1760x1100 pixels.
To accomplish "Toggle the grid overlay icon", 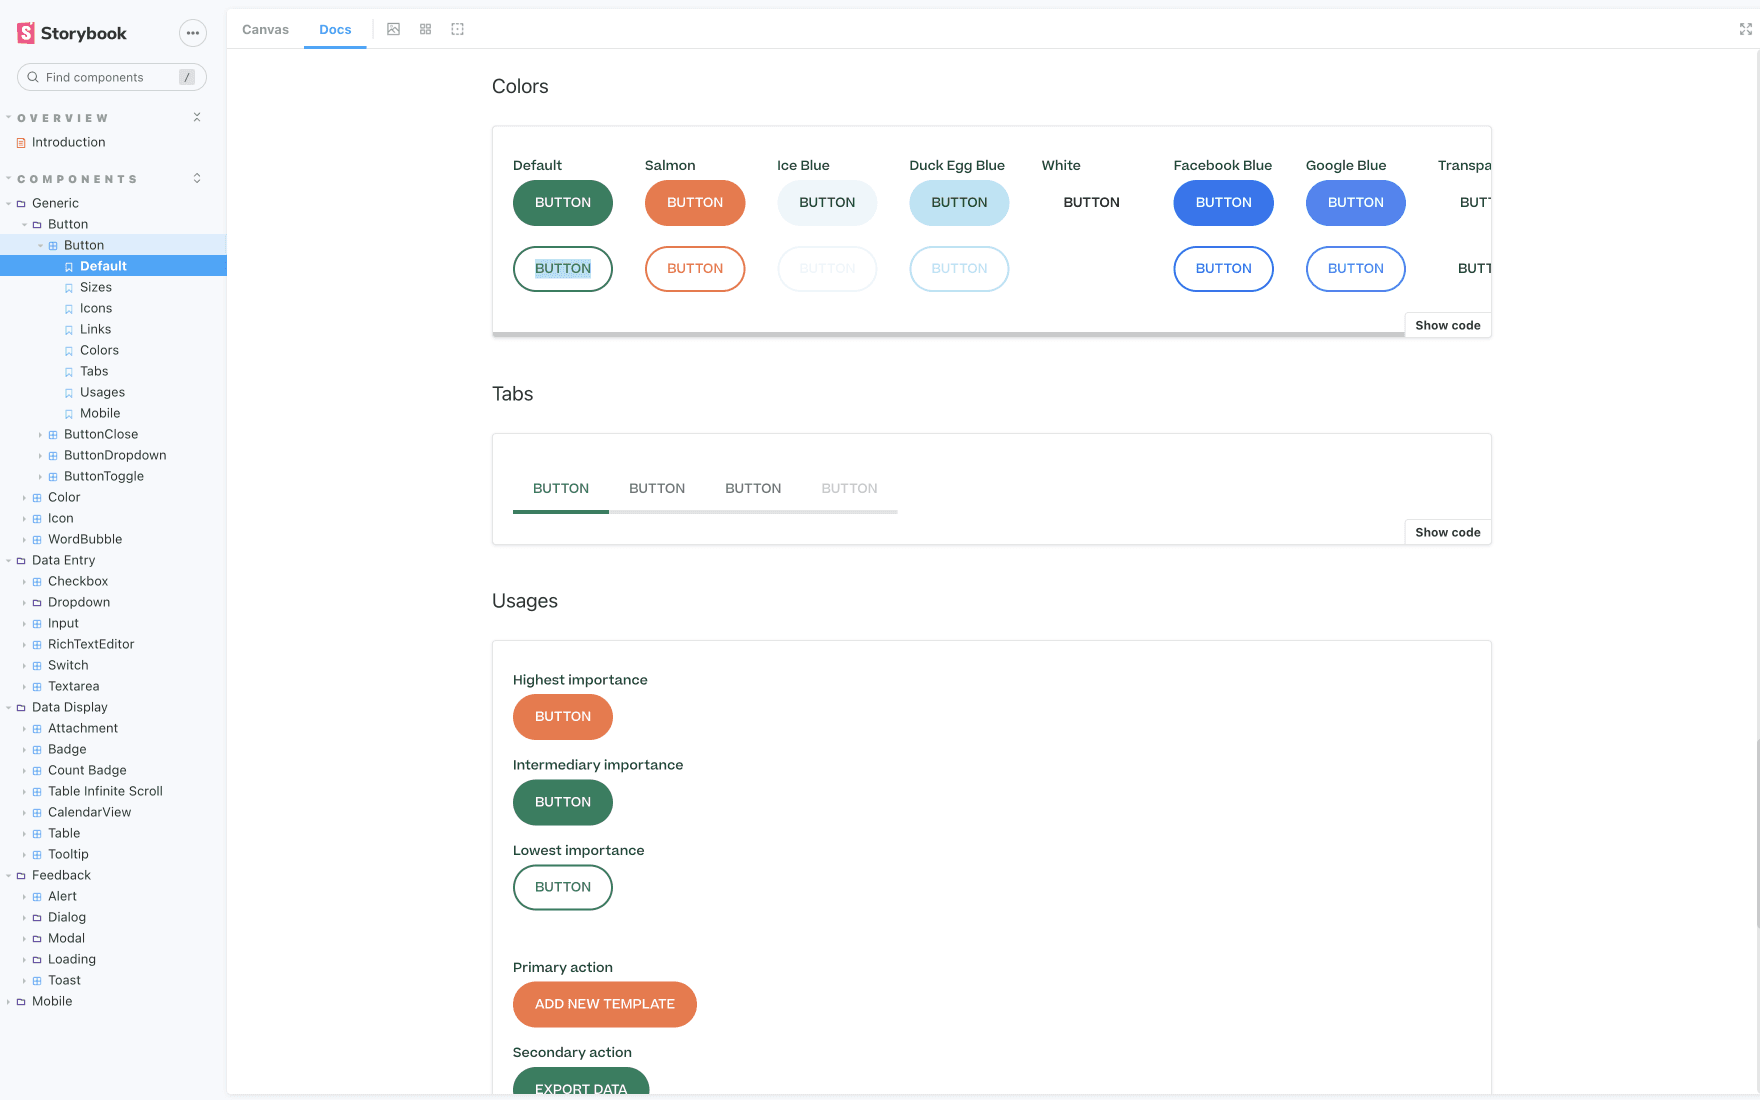I will pyautogui.click(x=425, y=29).
